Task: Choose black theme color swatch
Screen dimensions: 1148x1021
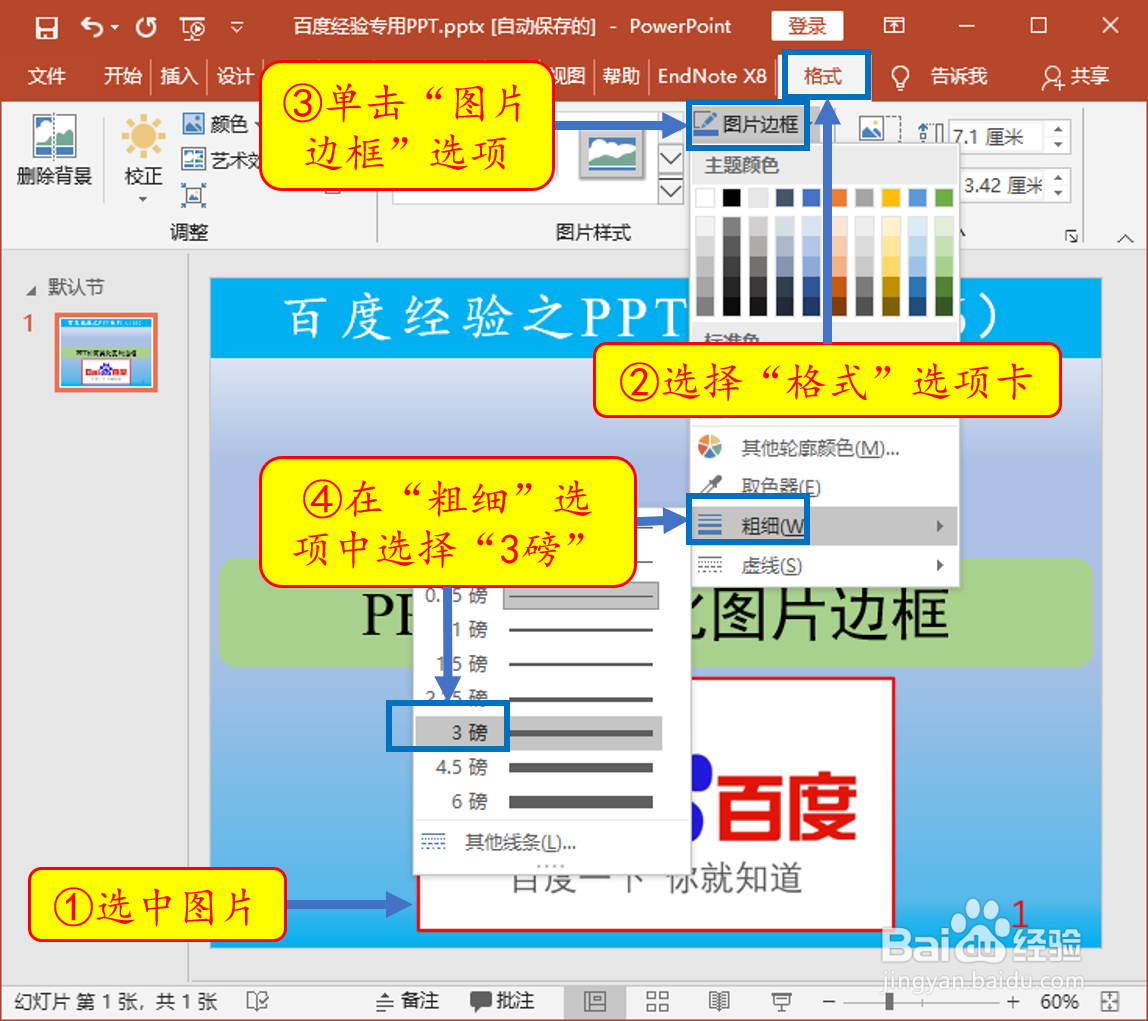Action: [x=731, y=197]
